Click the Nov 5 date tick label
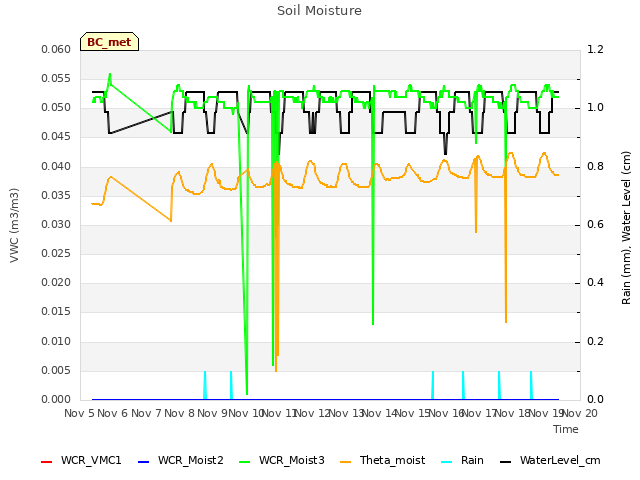The image size is (640, 480). point(79,413)
